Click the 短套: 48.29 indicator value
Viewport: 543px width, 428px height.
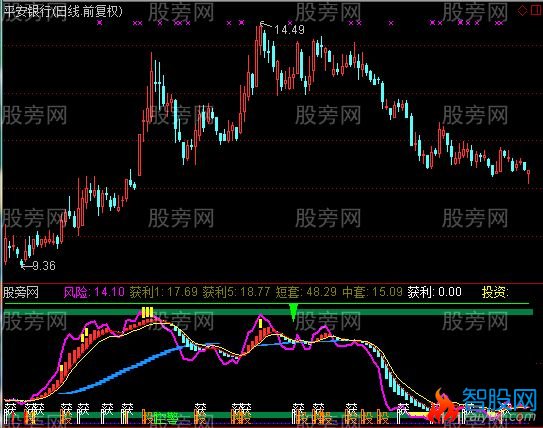(x=306, y=292)
